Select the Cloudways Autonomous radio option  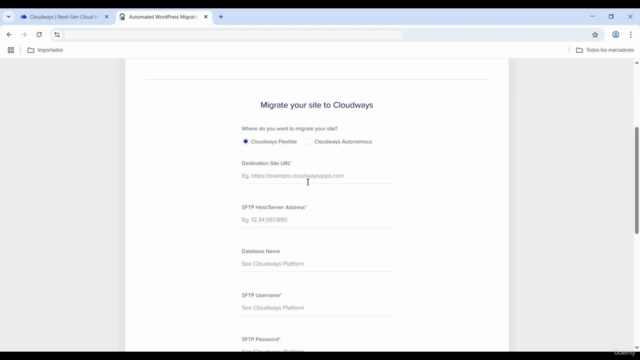(x=309, y=141)
